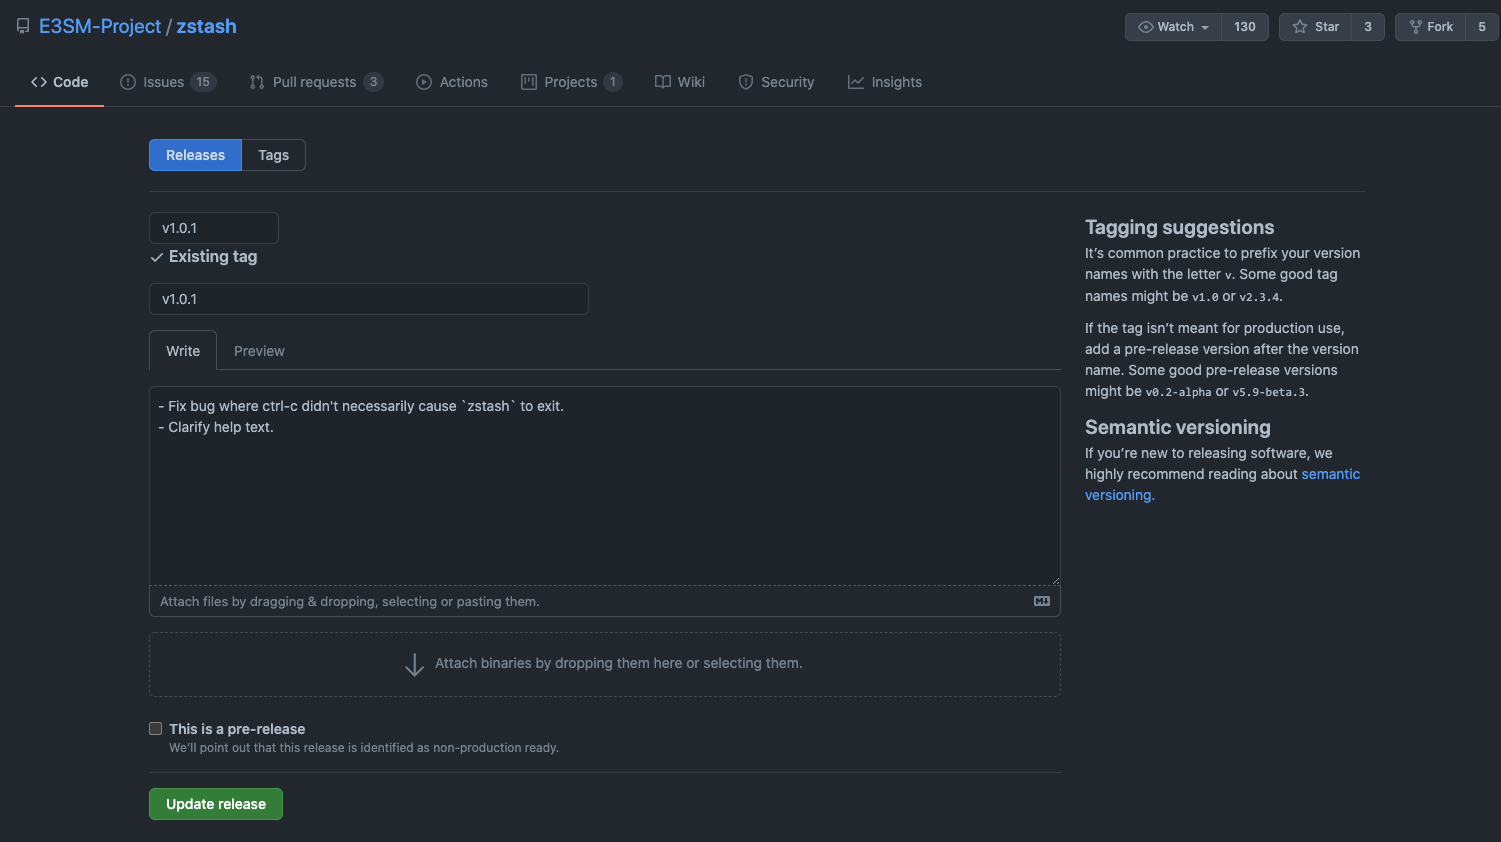Screen dimensions: 1501x842
Task: Toggle the This is a pre-release checkbox
Action: (155, 729)
